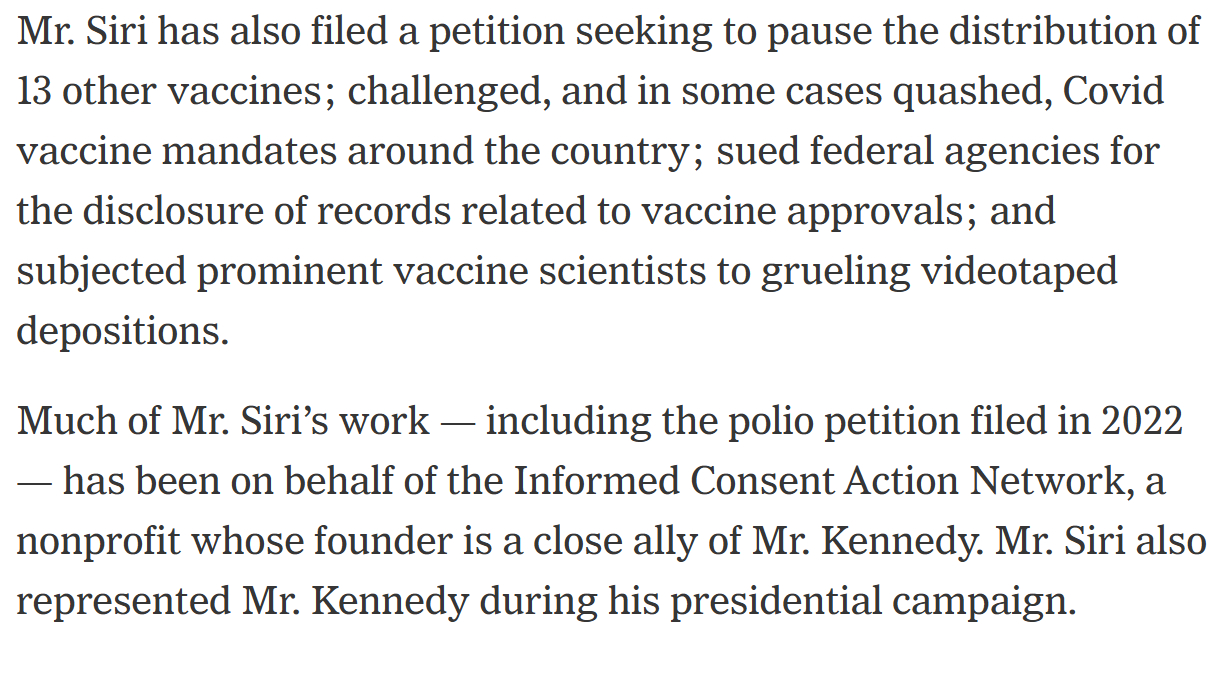Click the word "quashed" in the article
The width and height of the screenshot is (1226, 686).
point(967,92)
